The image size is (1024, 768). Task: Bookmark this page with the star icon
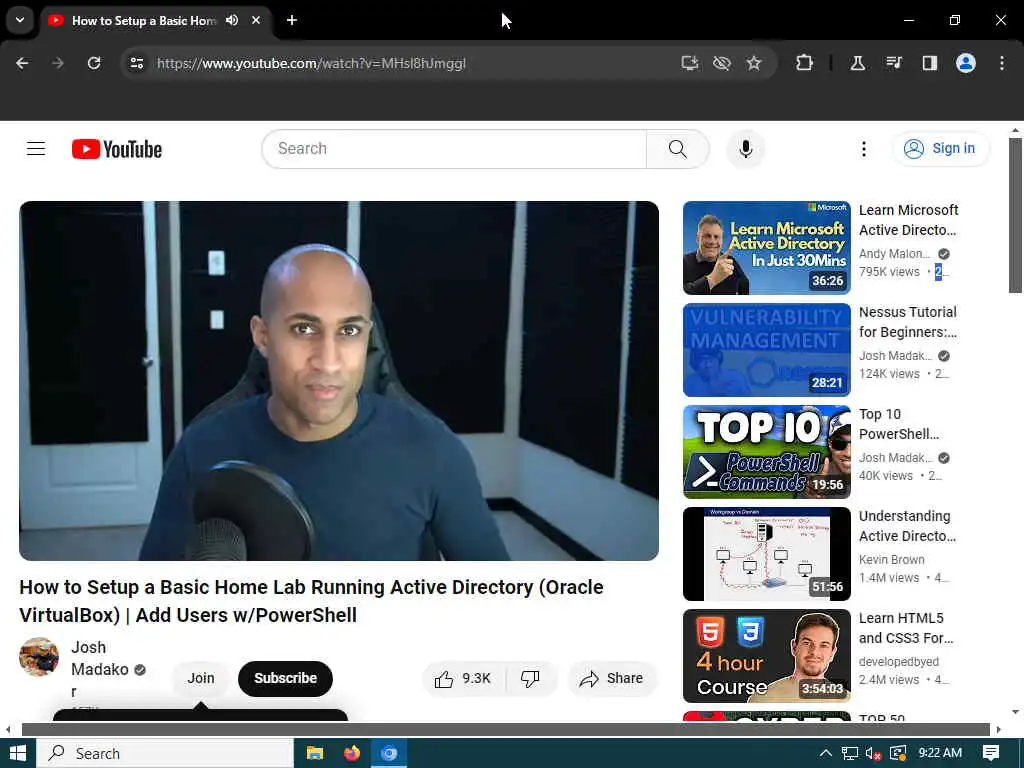pyautogui.click(x=754, y=63)
